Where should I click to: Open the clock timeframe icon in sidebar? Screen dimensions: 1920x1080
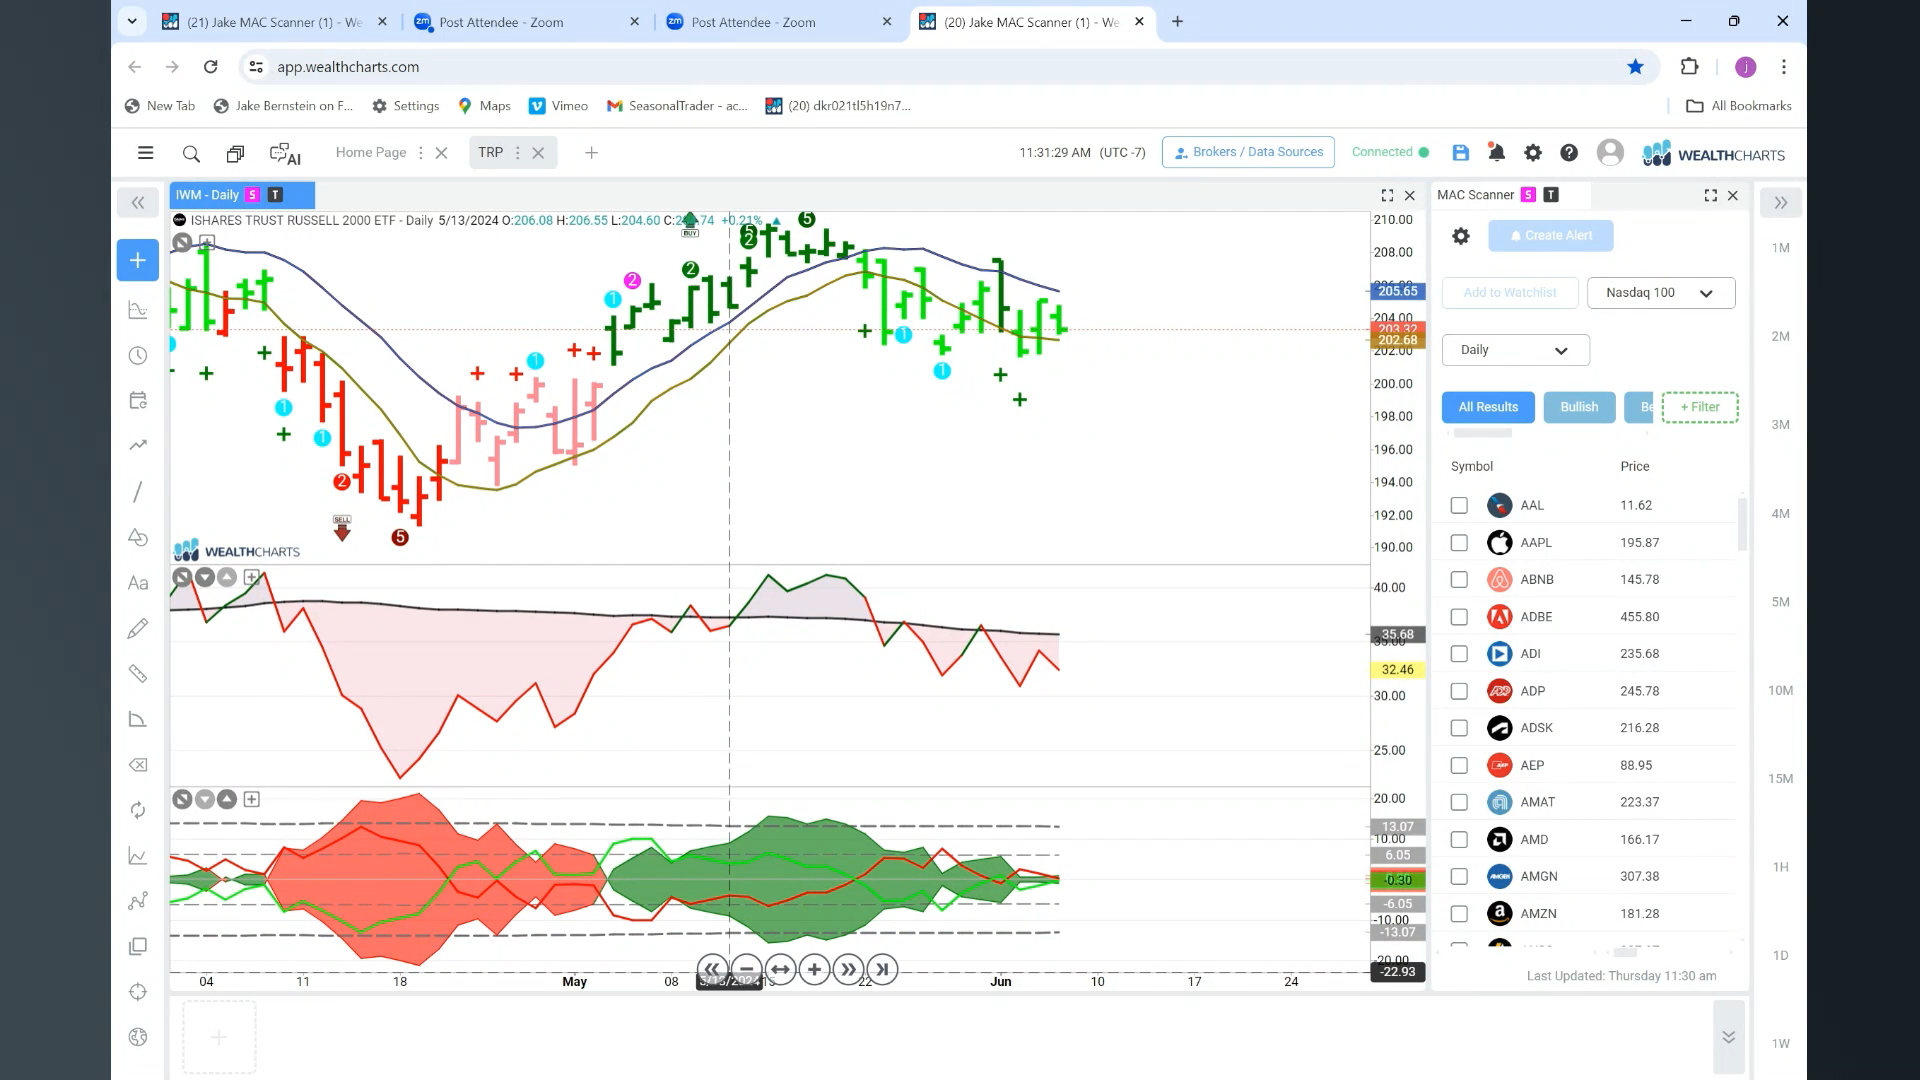tap(138, 356)
